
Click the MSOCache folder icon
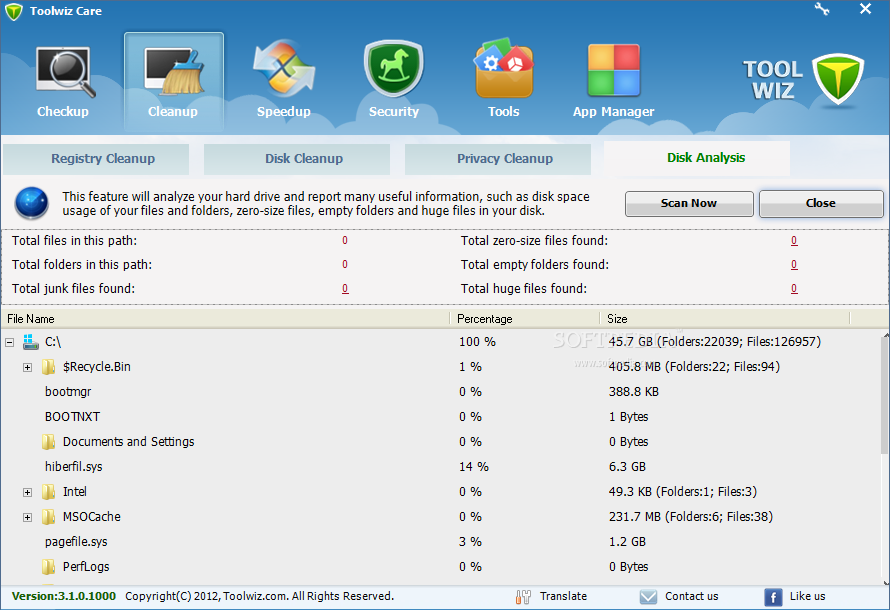coord(48,516)
